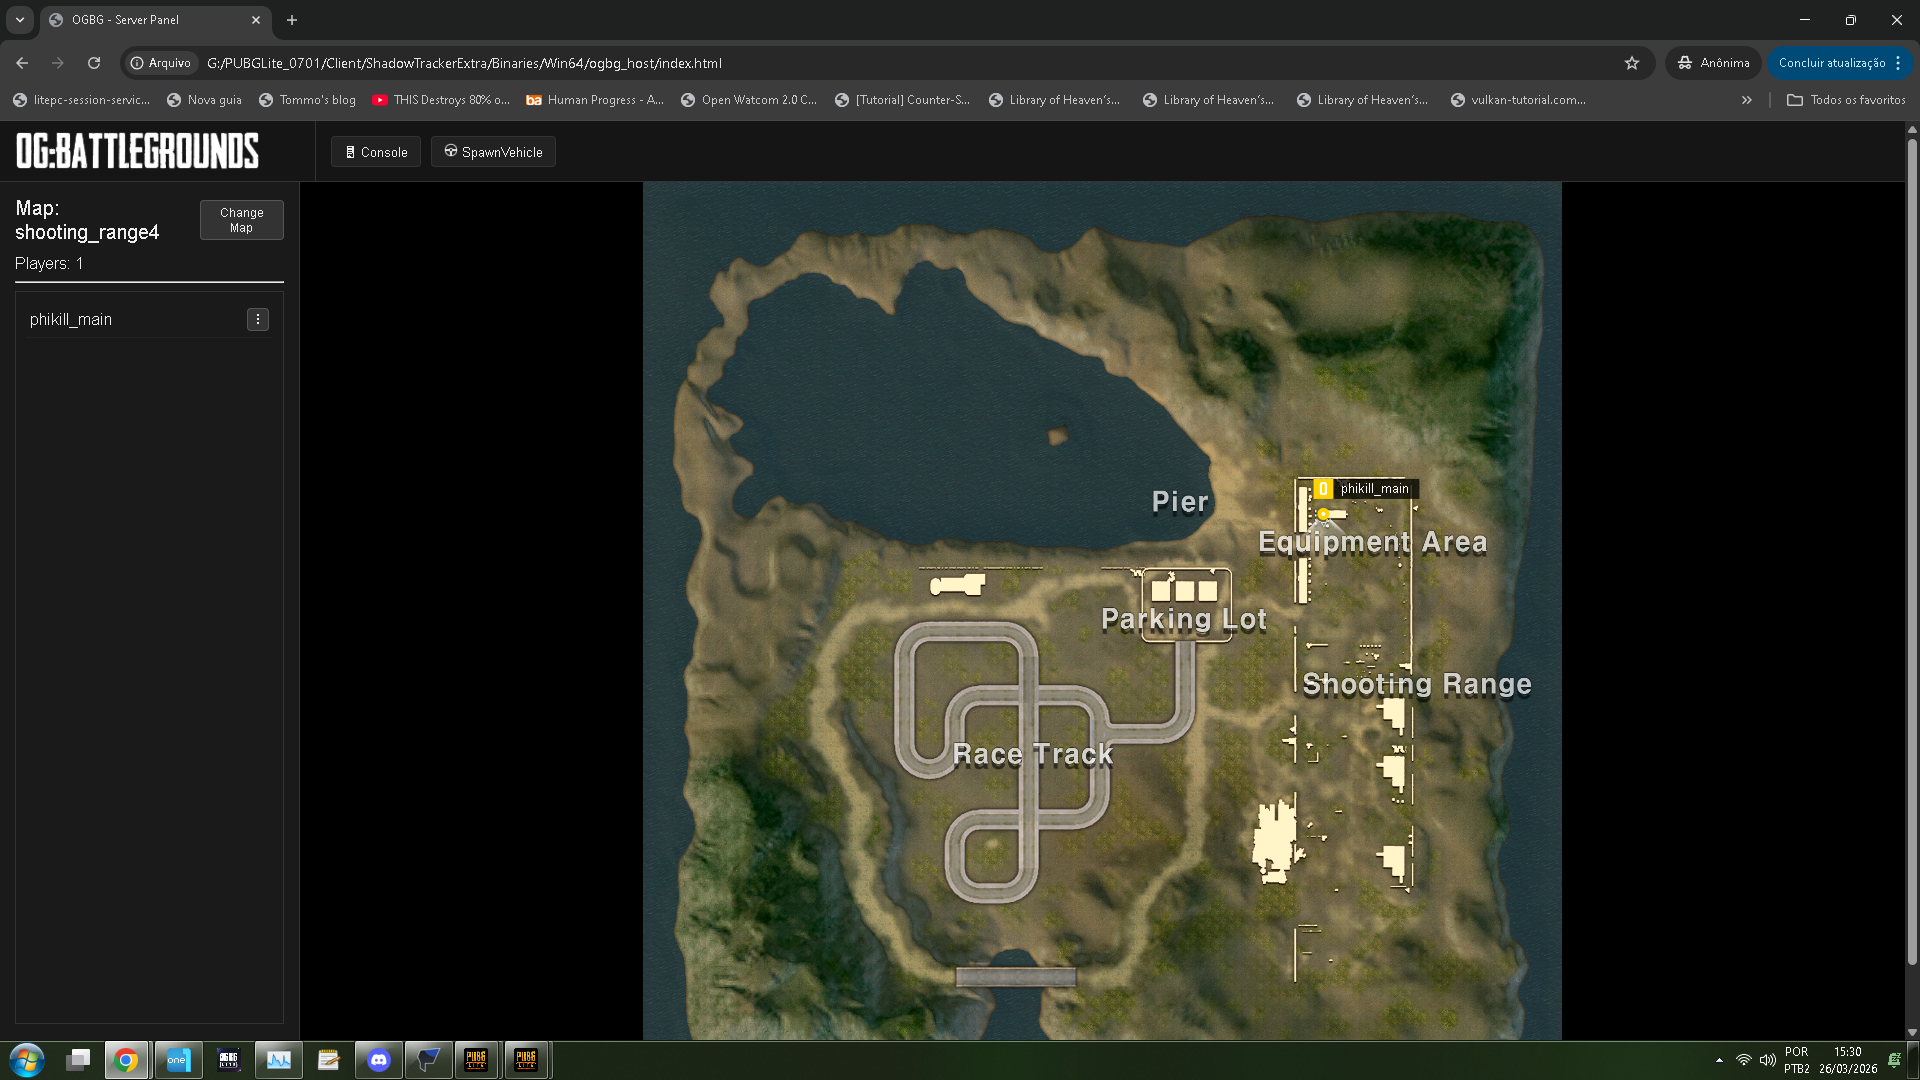
Task: Click the green snoozed notification bell icon
Action: [x=1894, y=1060]
